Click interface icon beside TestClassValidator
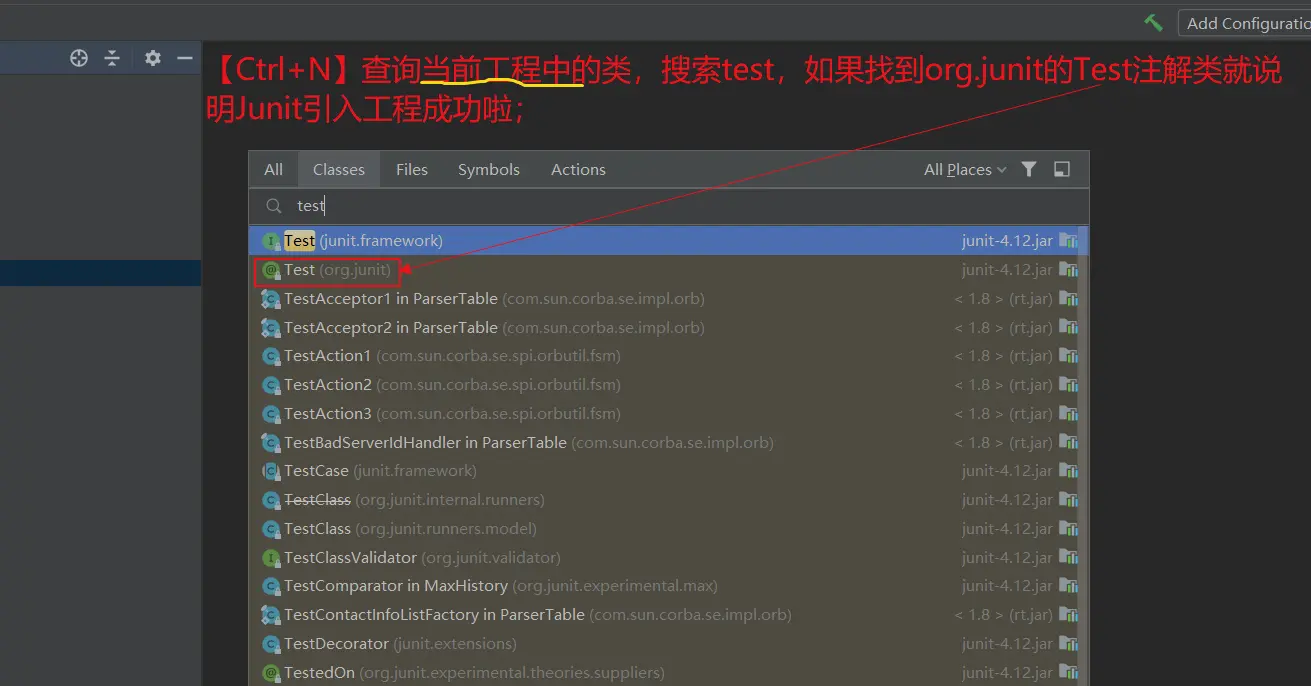This screenshot has height=686, width=1311. (270, 558)
